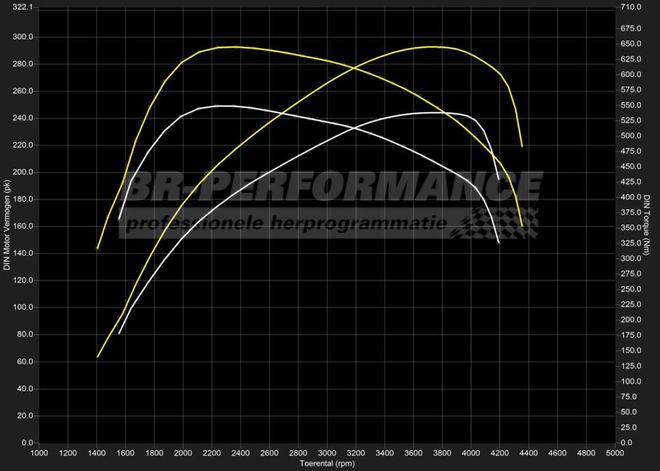Click the yellow torque curve's peak near 2300 rpm
This screenshot has width=660, height=471.
[x=230, y=47]
